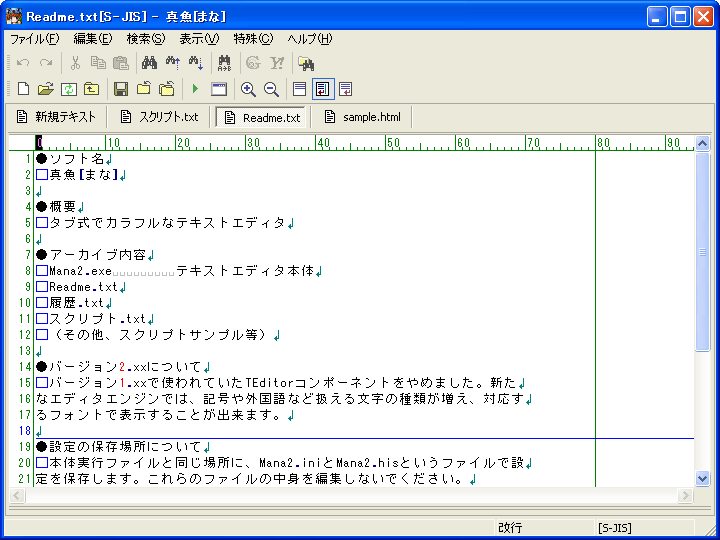Click the Undo toolbar icon
Screen dimensions: 720x540
(22, 63)
